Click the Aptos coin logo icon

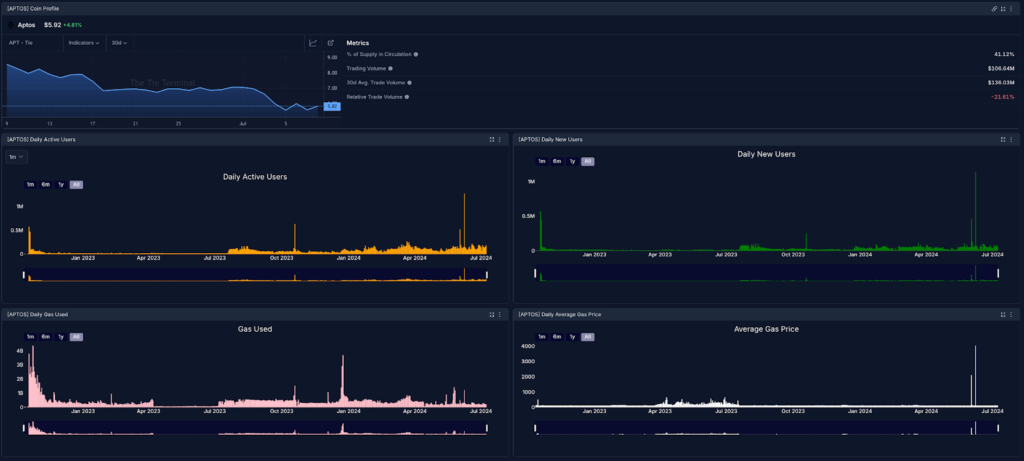10,25
